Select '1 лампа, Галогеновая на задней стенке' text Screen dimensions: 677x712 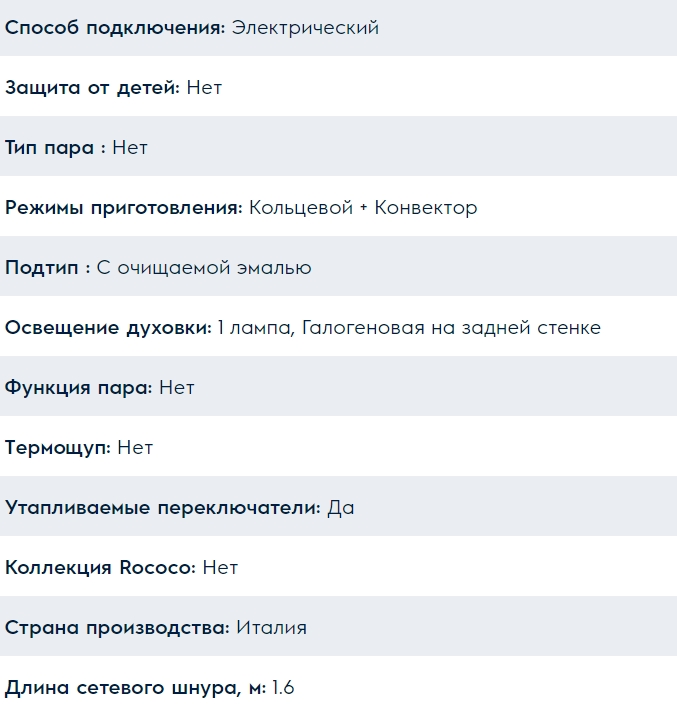click(409, 328)
